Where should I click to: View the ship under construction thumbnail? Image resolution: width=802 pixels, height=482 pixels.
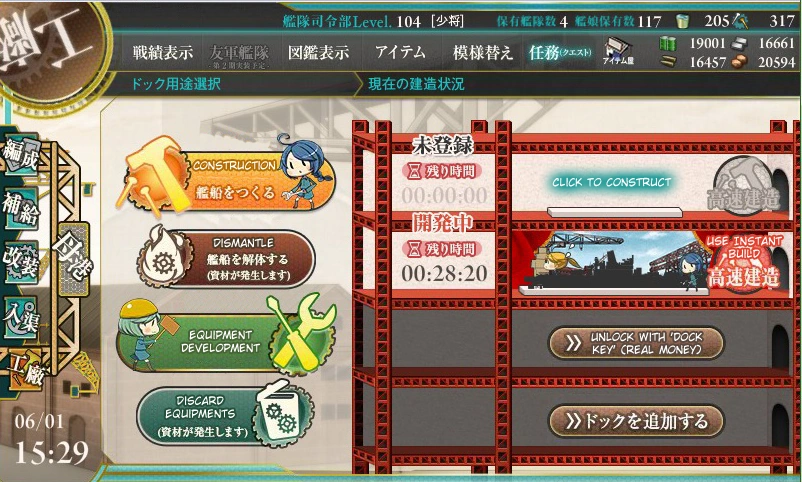point(612,262)
